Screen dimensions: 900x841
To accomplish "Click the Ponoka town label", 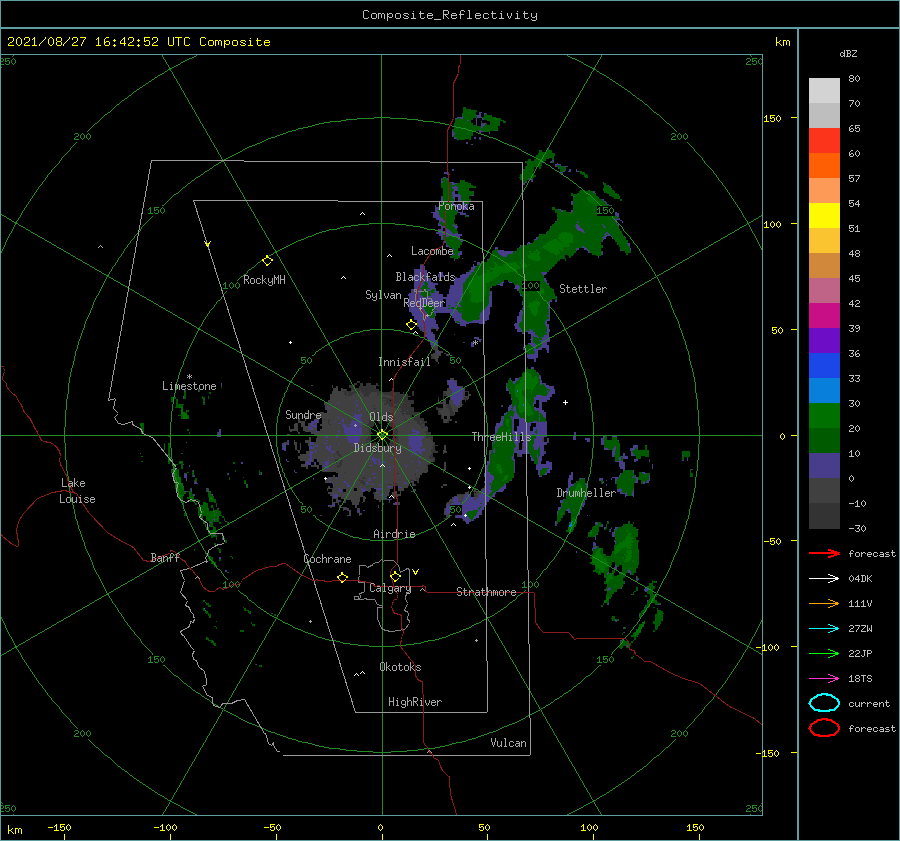I will [456, 206].
